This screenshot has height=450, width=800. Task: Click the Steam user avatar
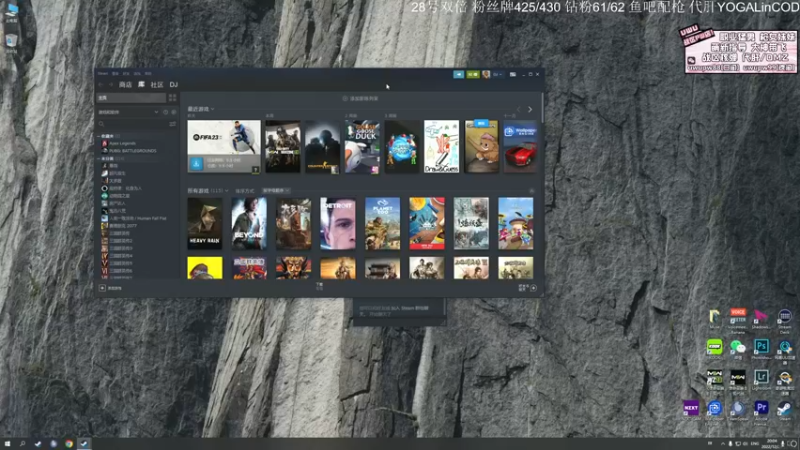(x=486, y=74)
